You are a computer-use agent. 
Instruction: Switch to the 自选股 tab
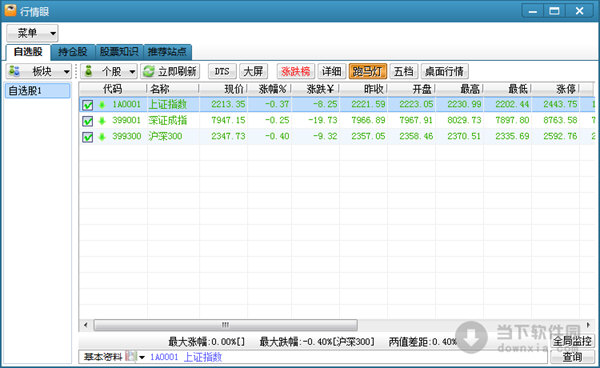click(28, 52)
